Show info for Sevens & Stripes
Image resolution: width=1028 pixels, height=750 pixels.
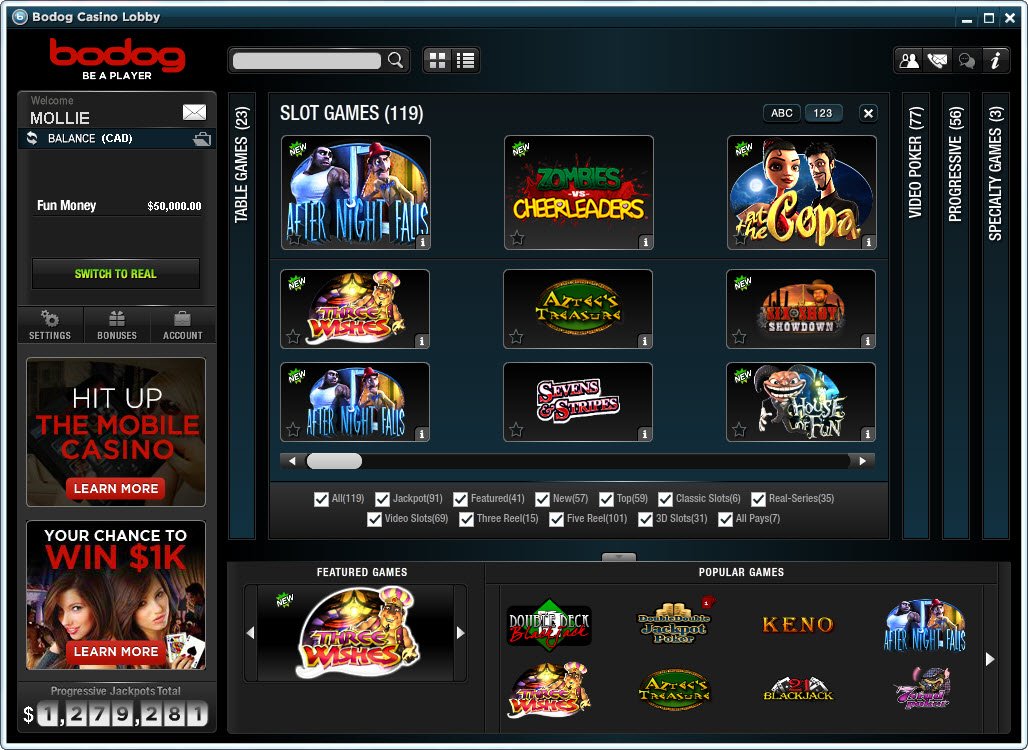(644, 434)
